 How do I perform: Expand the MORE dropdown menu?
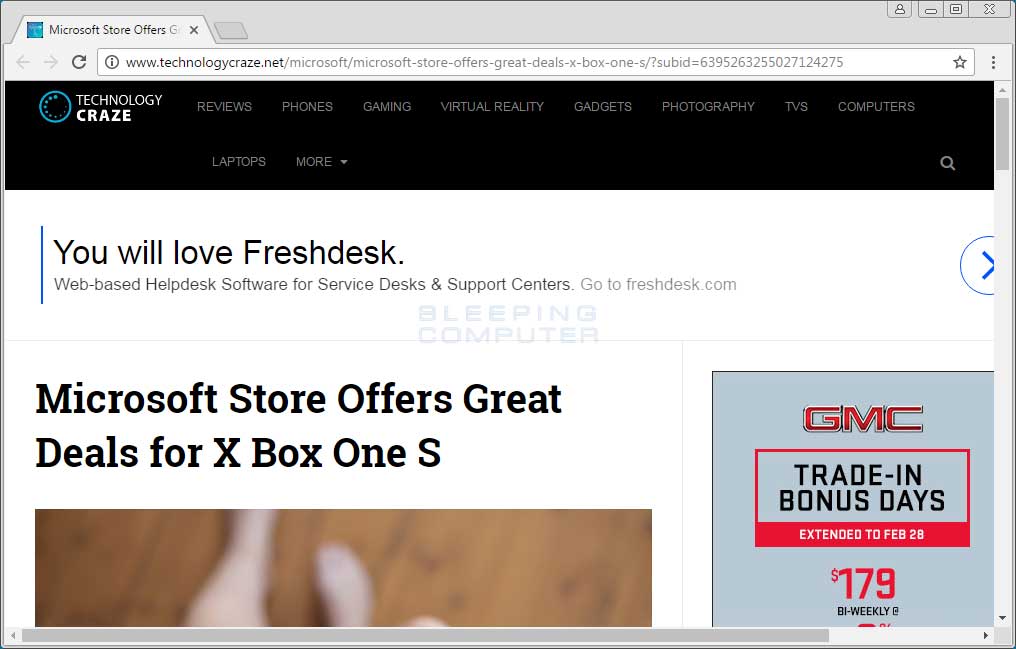tap(321, 162)
